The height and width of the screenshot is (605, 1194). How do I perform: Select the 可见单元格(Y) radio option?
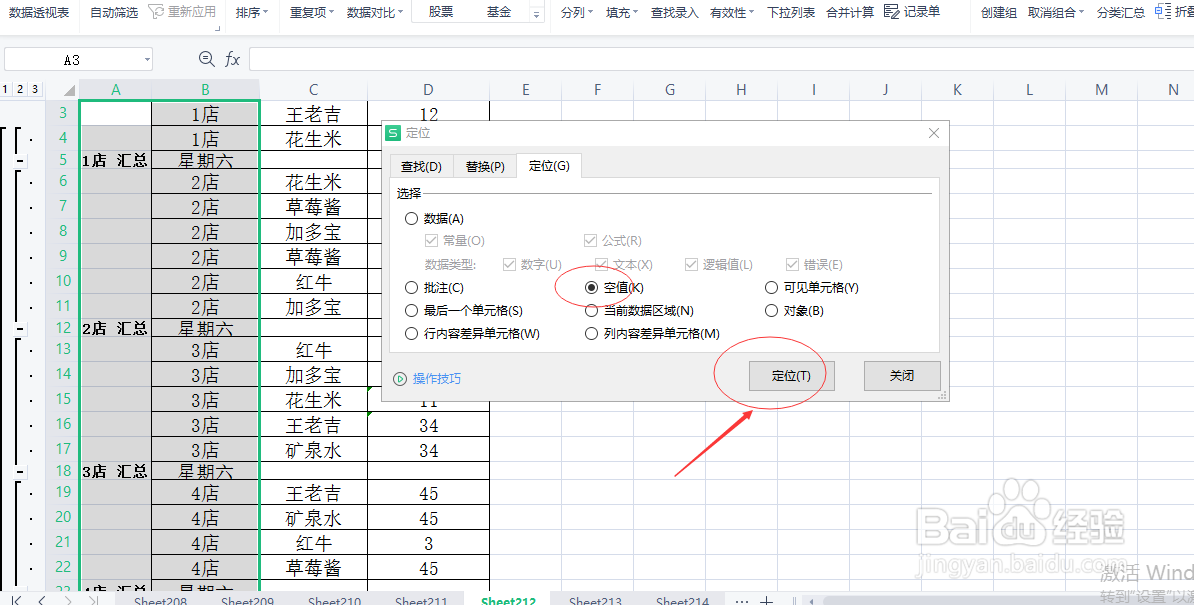click(771, 288)
